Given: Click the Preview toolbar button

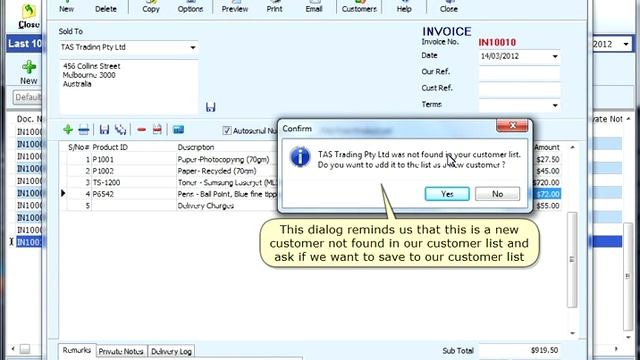Looking at the screenshot, I should click(235, 7).
